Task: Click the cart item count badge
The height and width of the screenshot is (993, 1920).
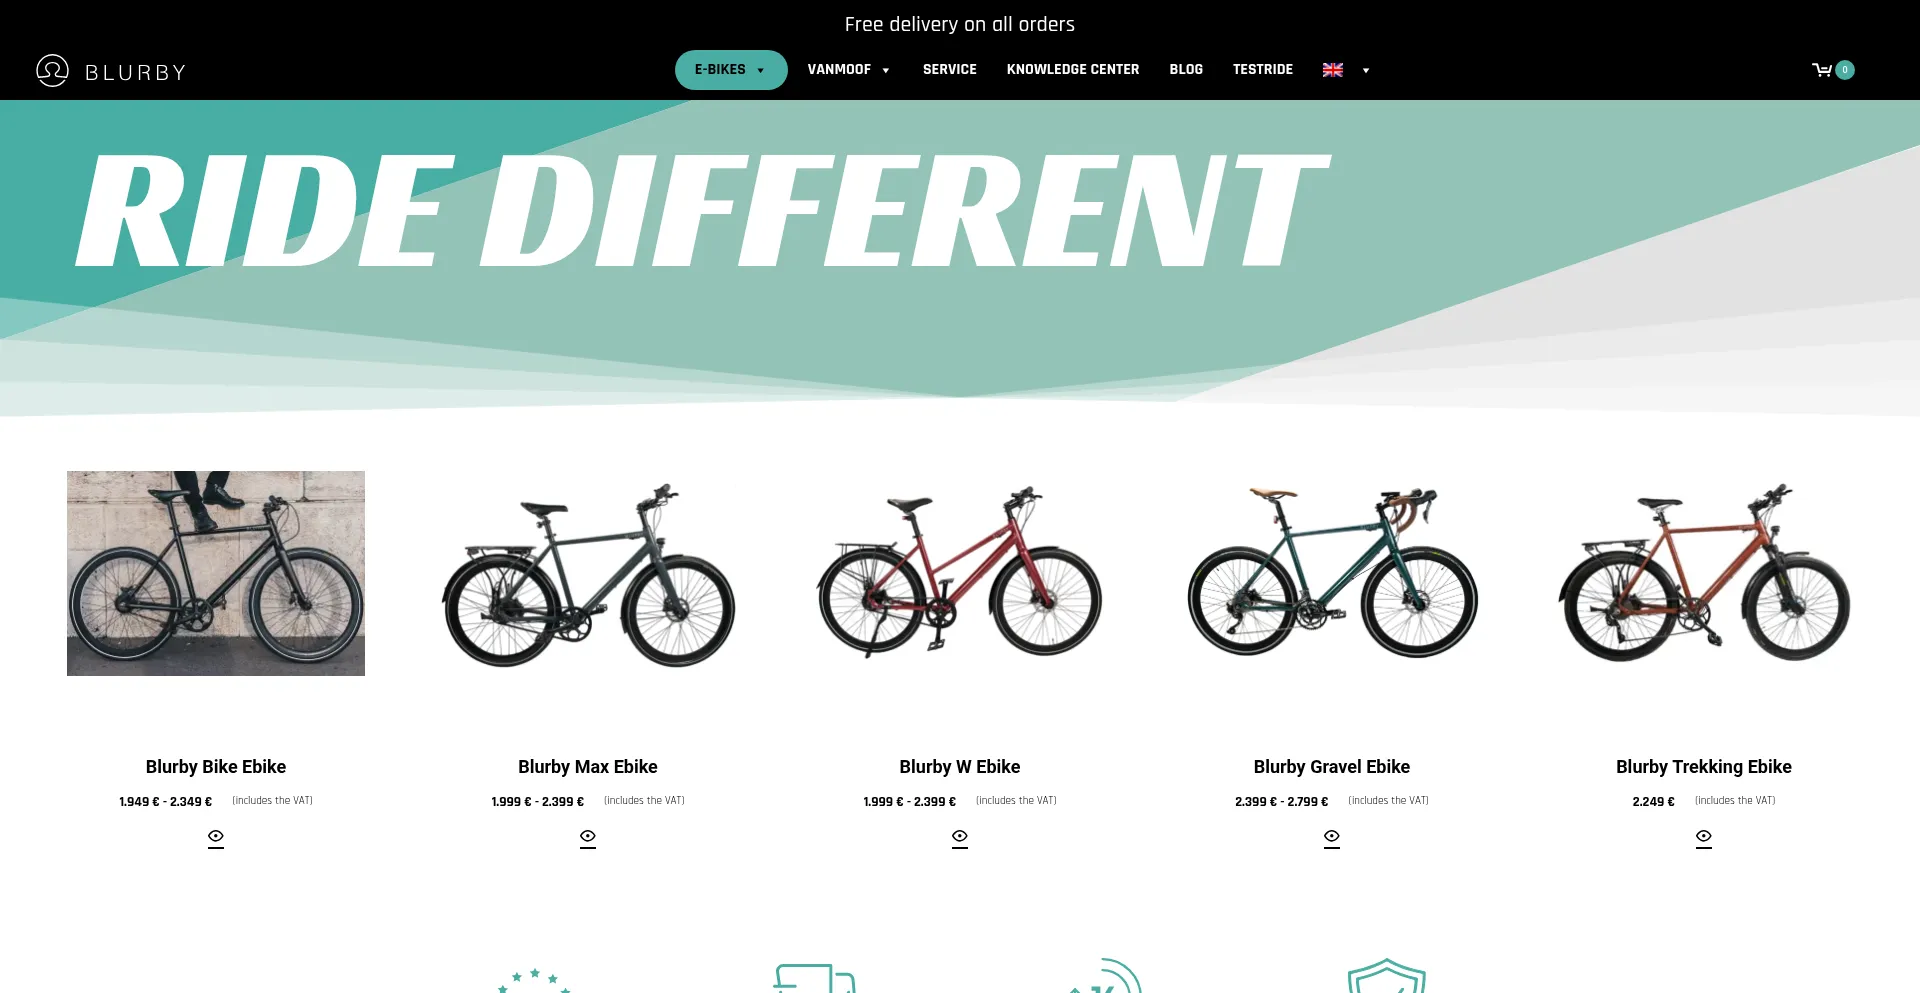Action: click(x=1845, y=70)
